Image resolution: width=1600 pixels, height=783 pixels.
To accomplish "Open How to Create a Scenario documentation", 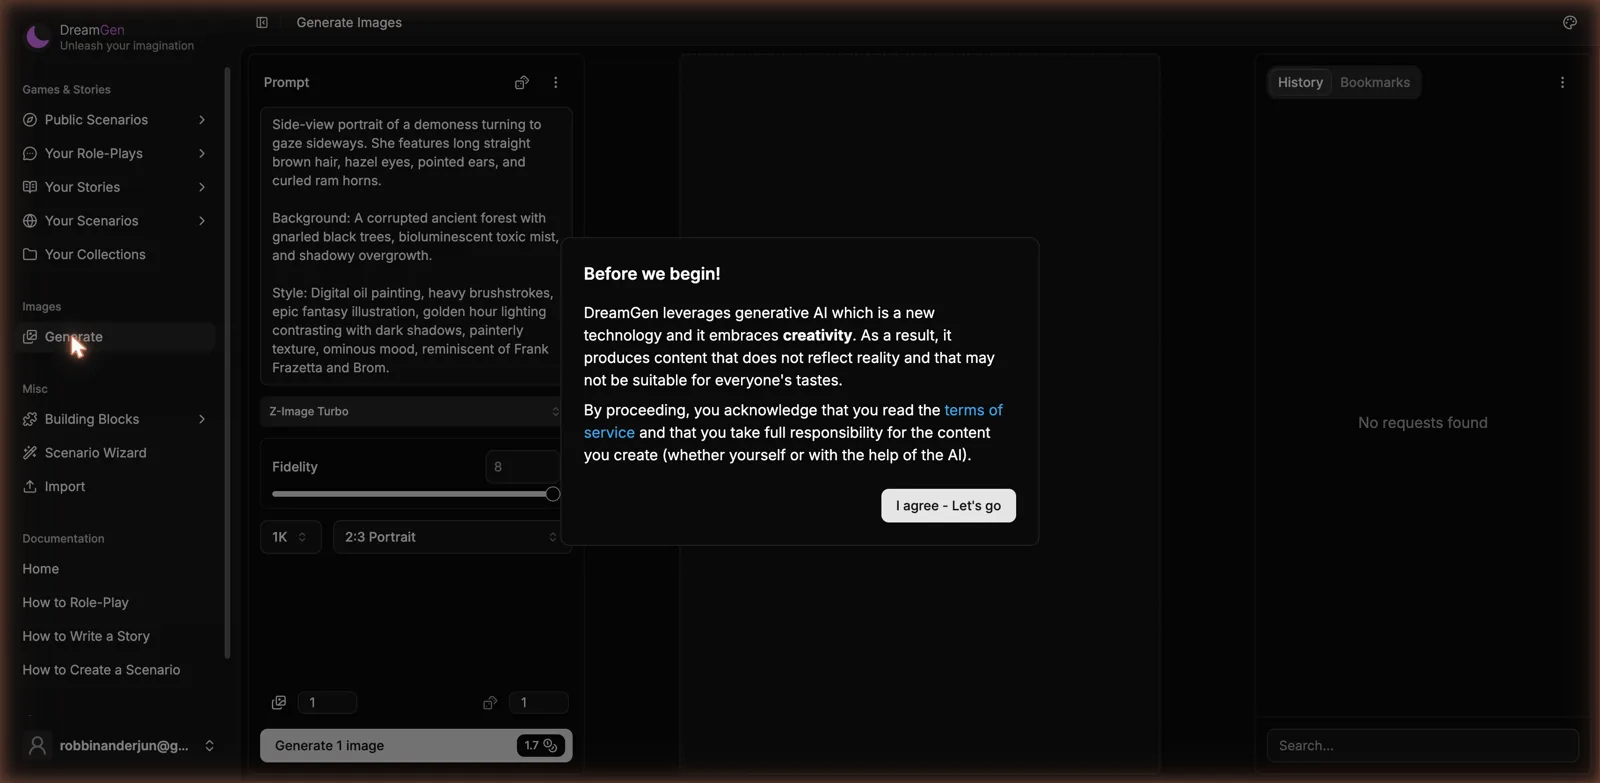I will click(101, 671).
